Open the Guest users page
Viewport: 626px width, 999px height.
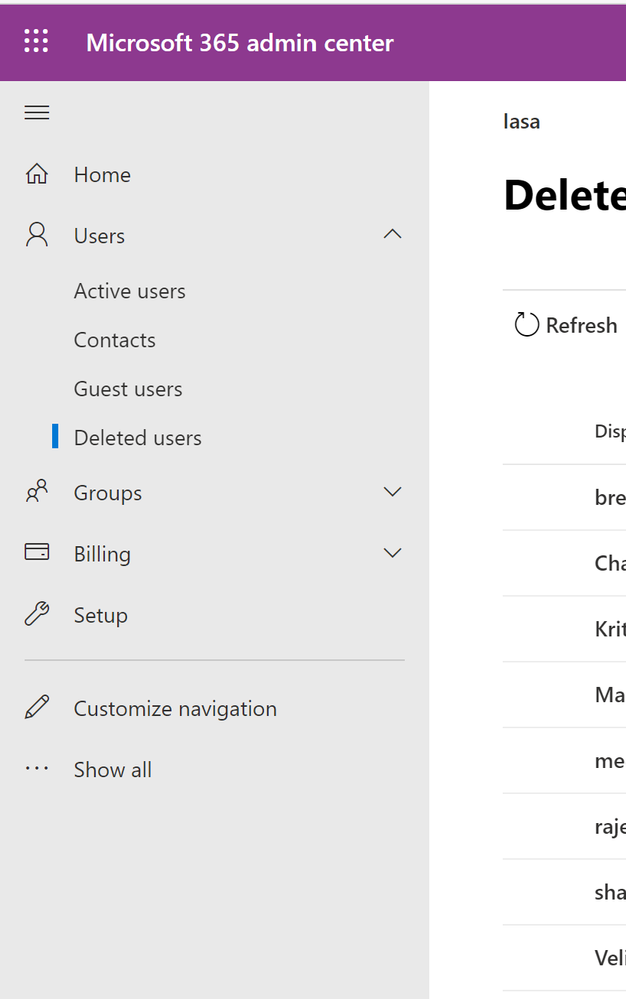pyautogui.click(x=128, y=389)
